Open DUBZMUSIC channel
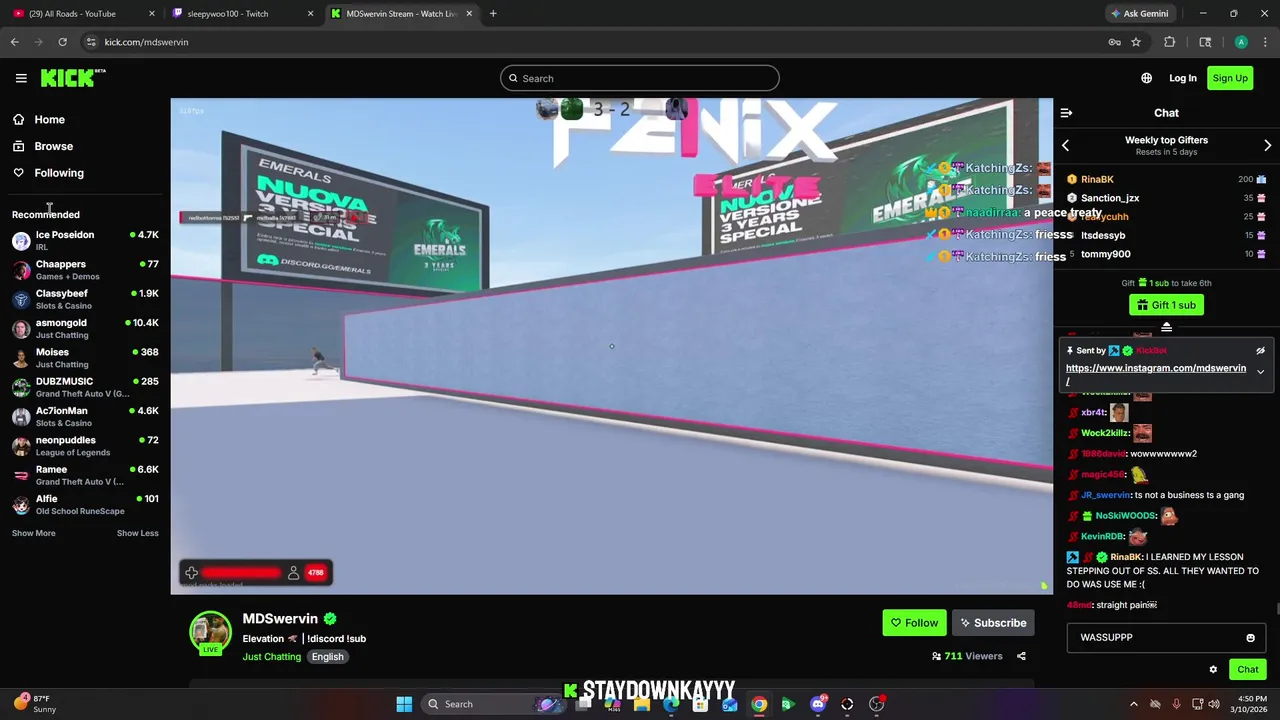 85,387
